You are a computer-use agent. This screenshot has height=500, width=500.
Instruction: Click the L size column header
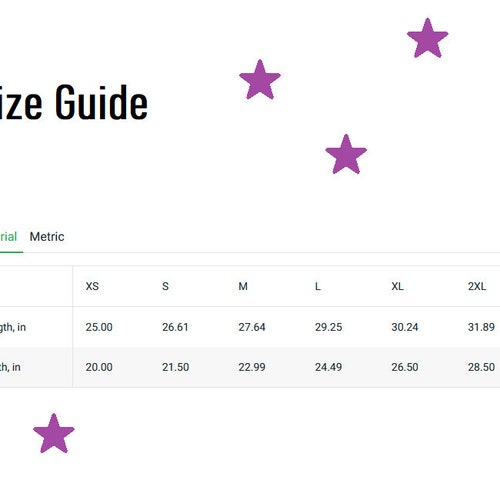[318, 286]
